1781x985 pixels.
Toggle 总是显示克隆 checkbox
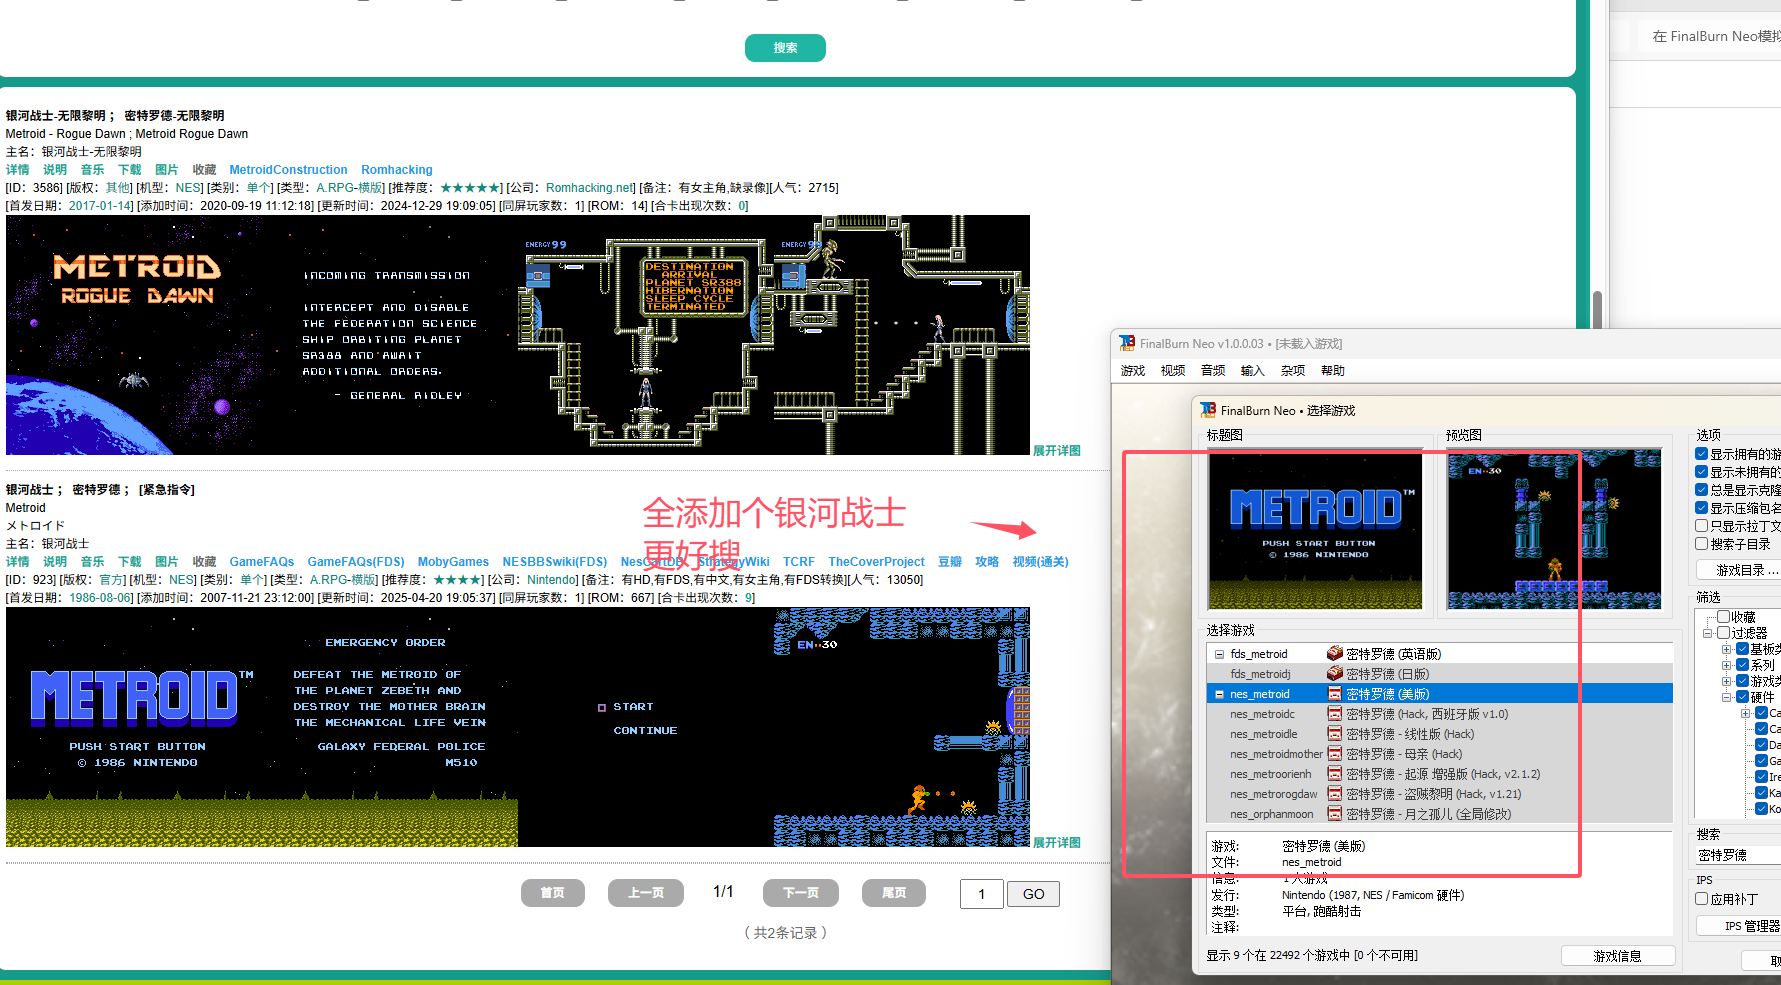tap(1701, 490)
